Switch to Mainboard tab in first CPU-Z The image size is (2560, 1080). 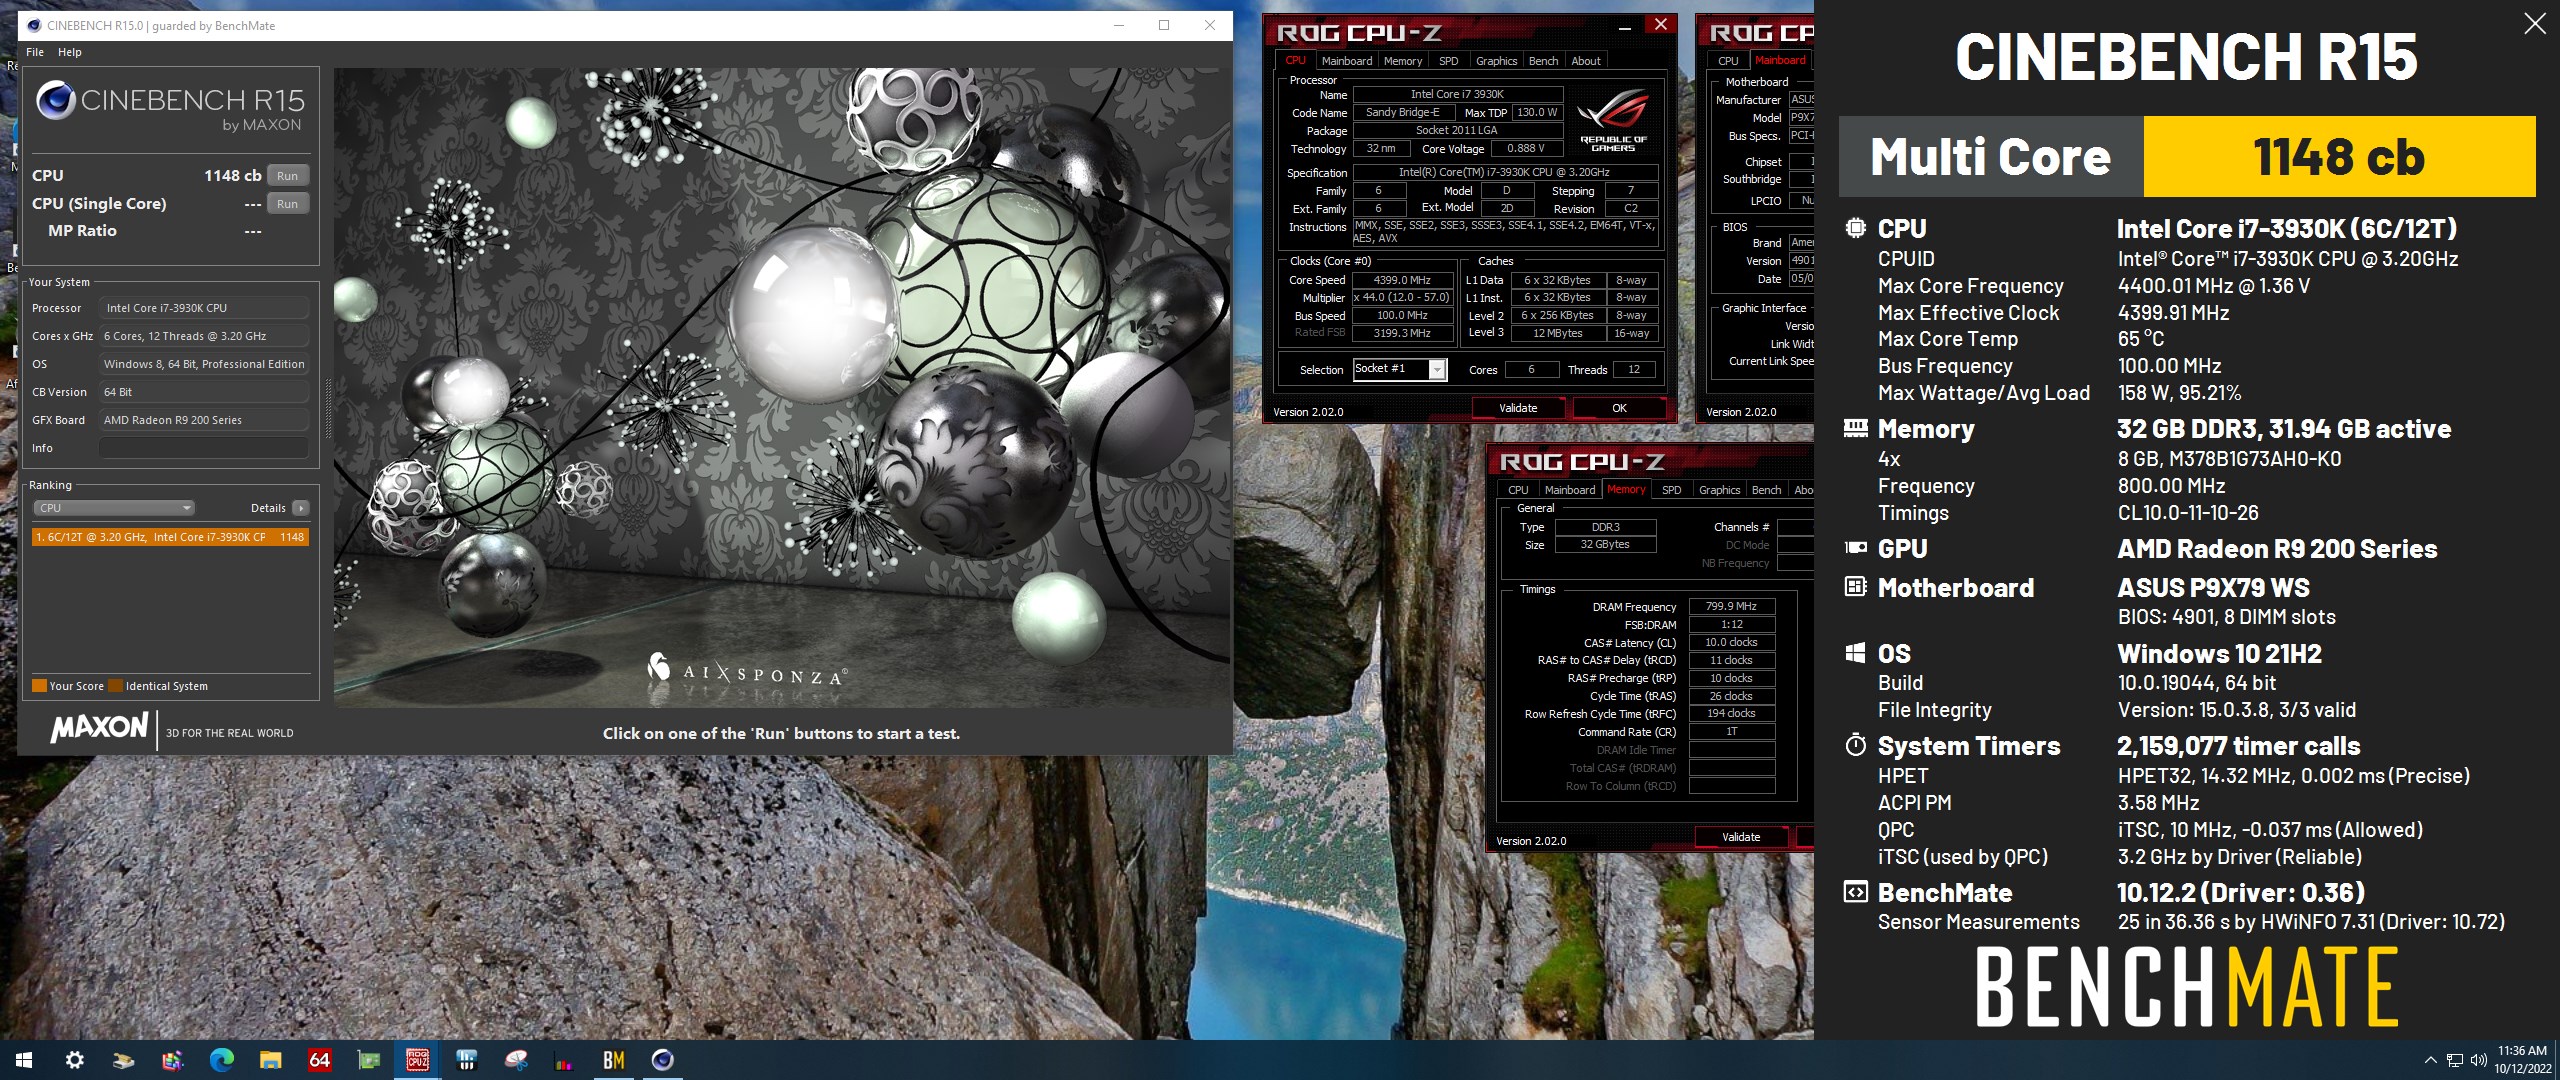(x=1347, y=61)
